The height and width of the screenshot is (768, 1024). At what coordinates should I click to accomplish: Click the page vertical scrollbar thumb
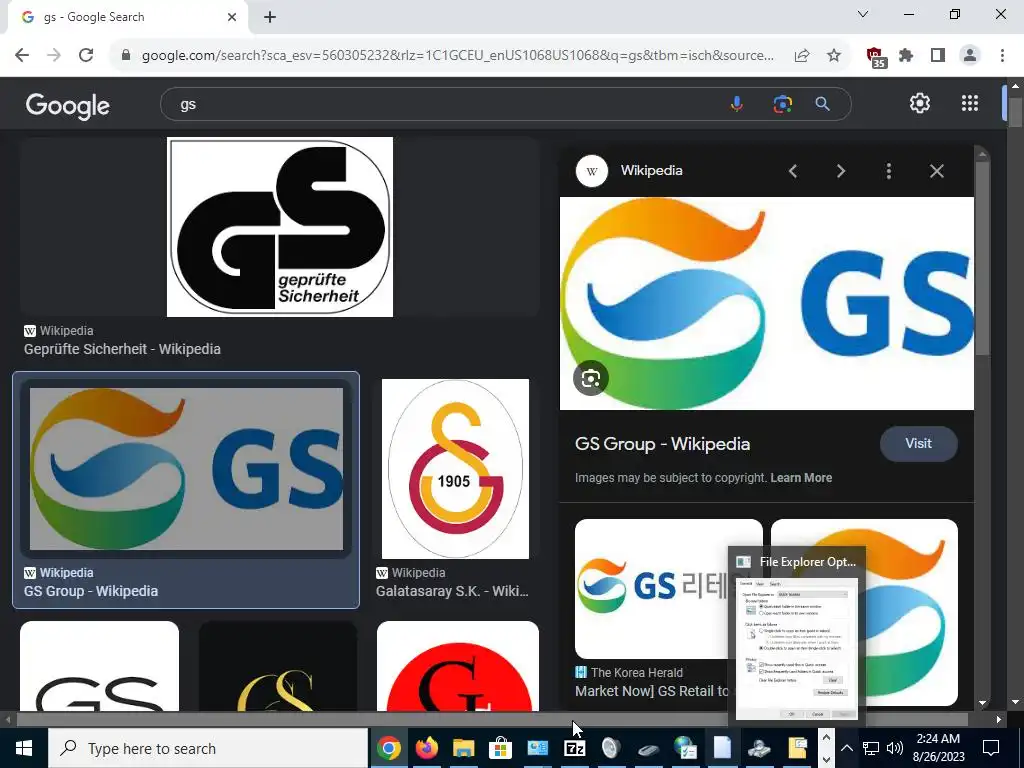tap(1014, 112)
